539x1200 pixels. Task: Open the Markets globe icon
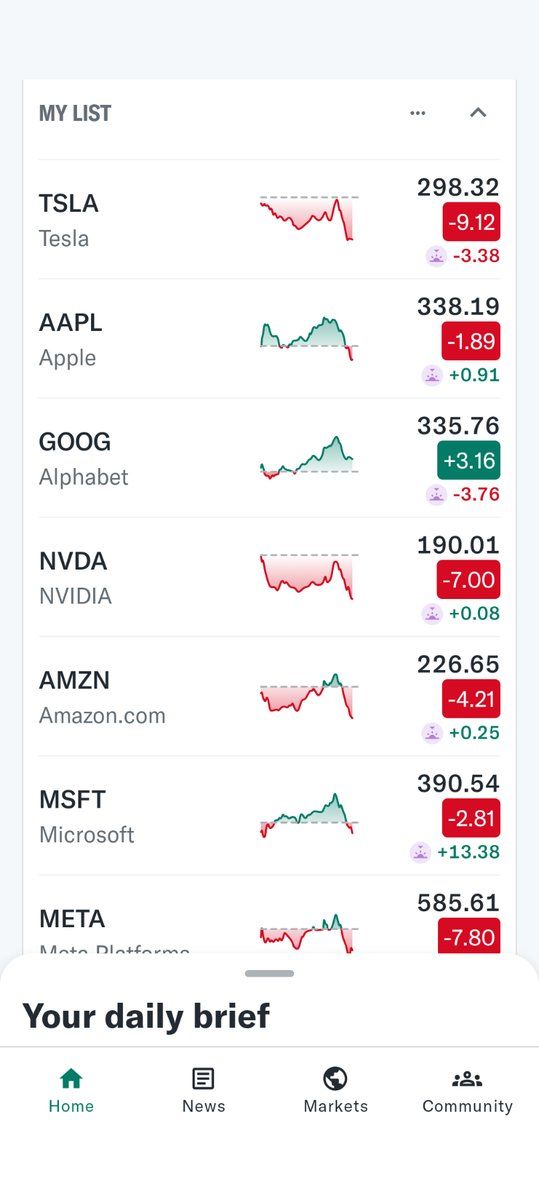[x=335, y=1078]
